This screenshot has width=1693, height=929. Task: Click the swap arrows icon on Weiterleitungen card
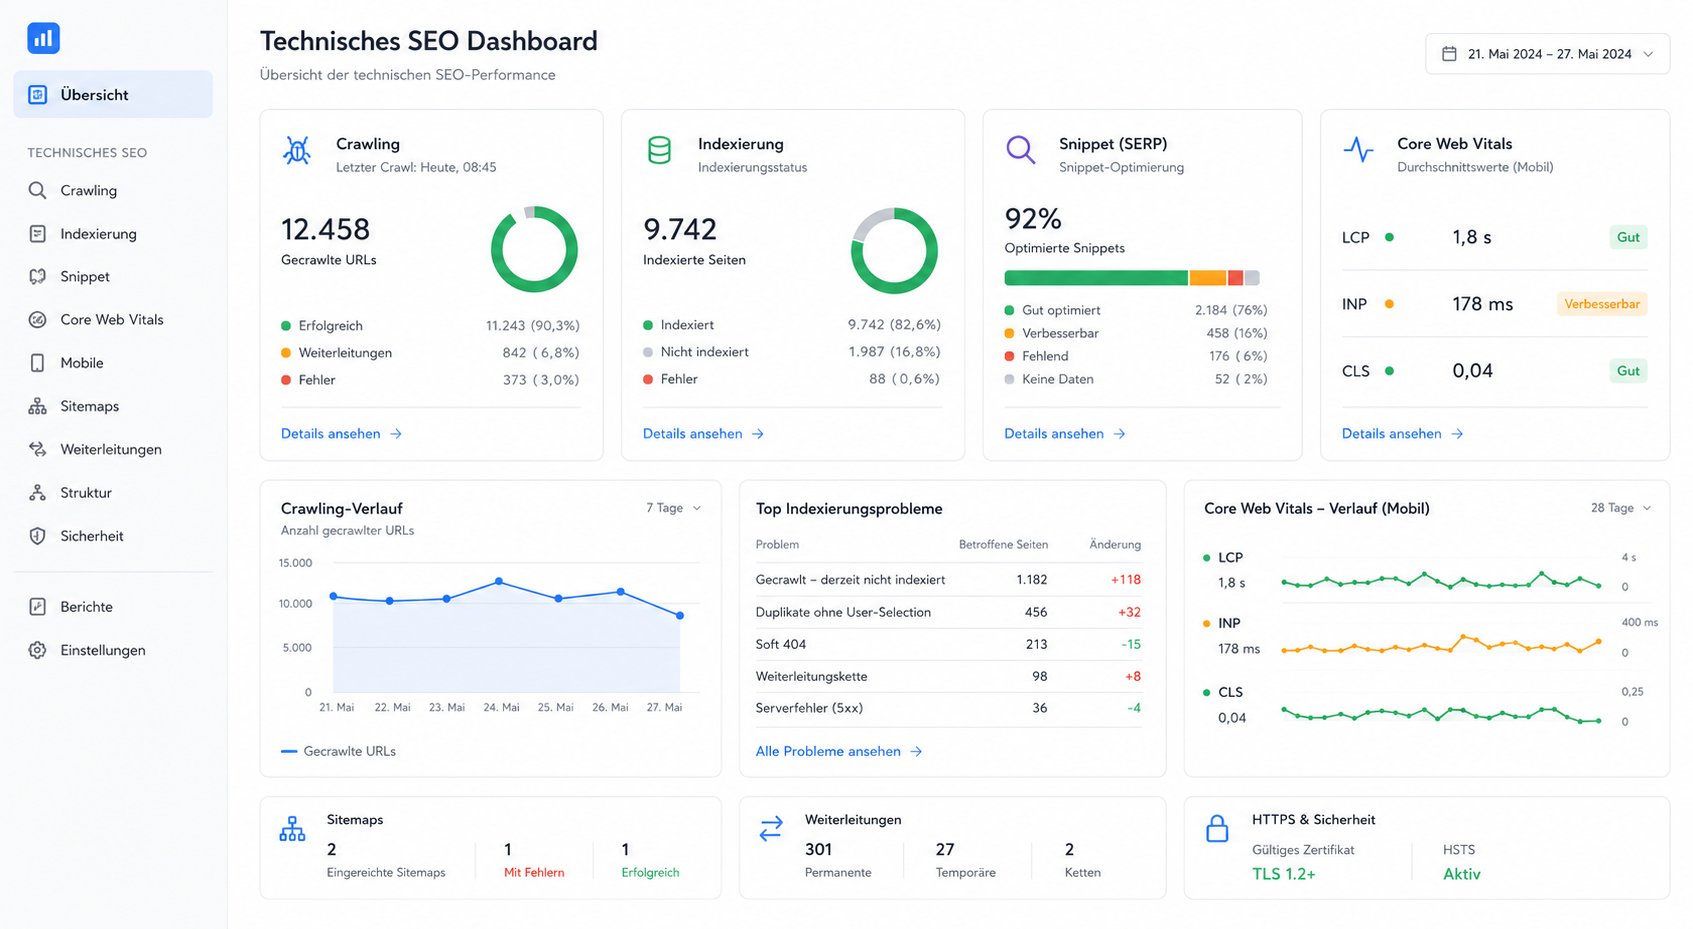tap(771, 829)
